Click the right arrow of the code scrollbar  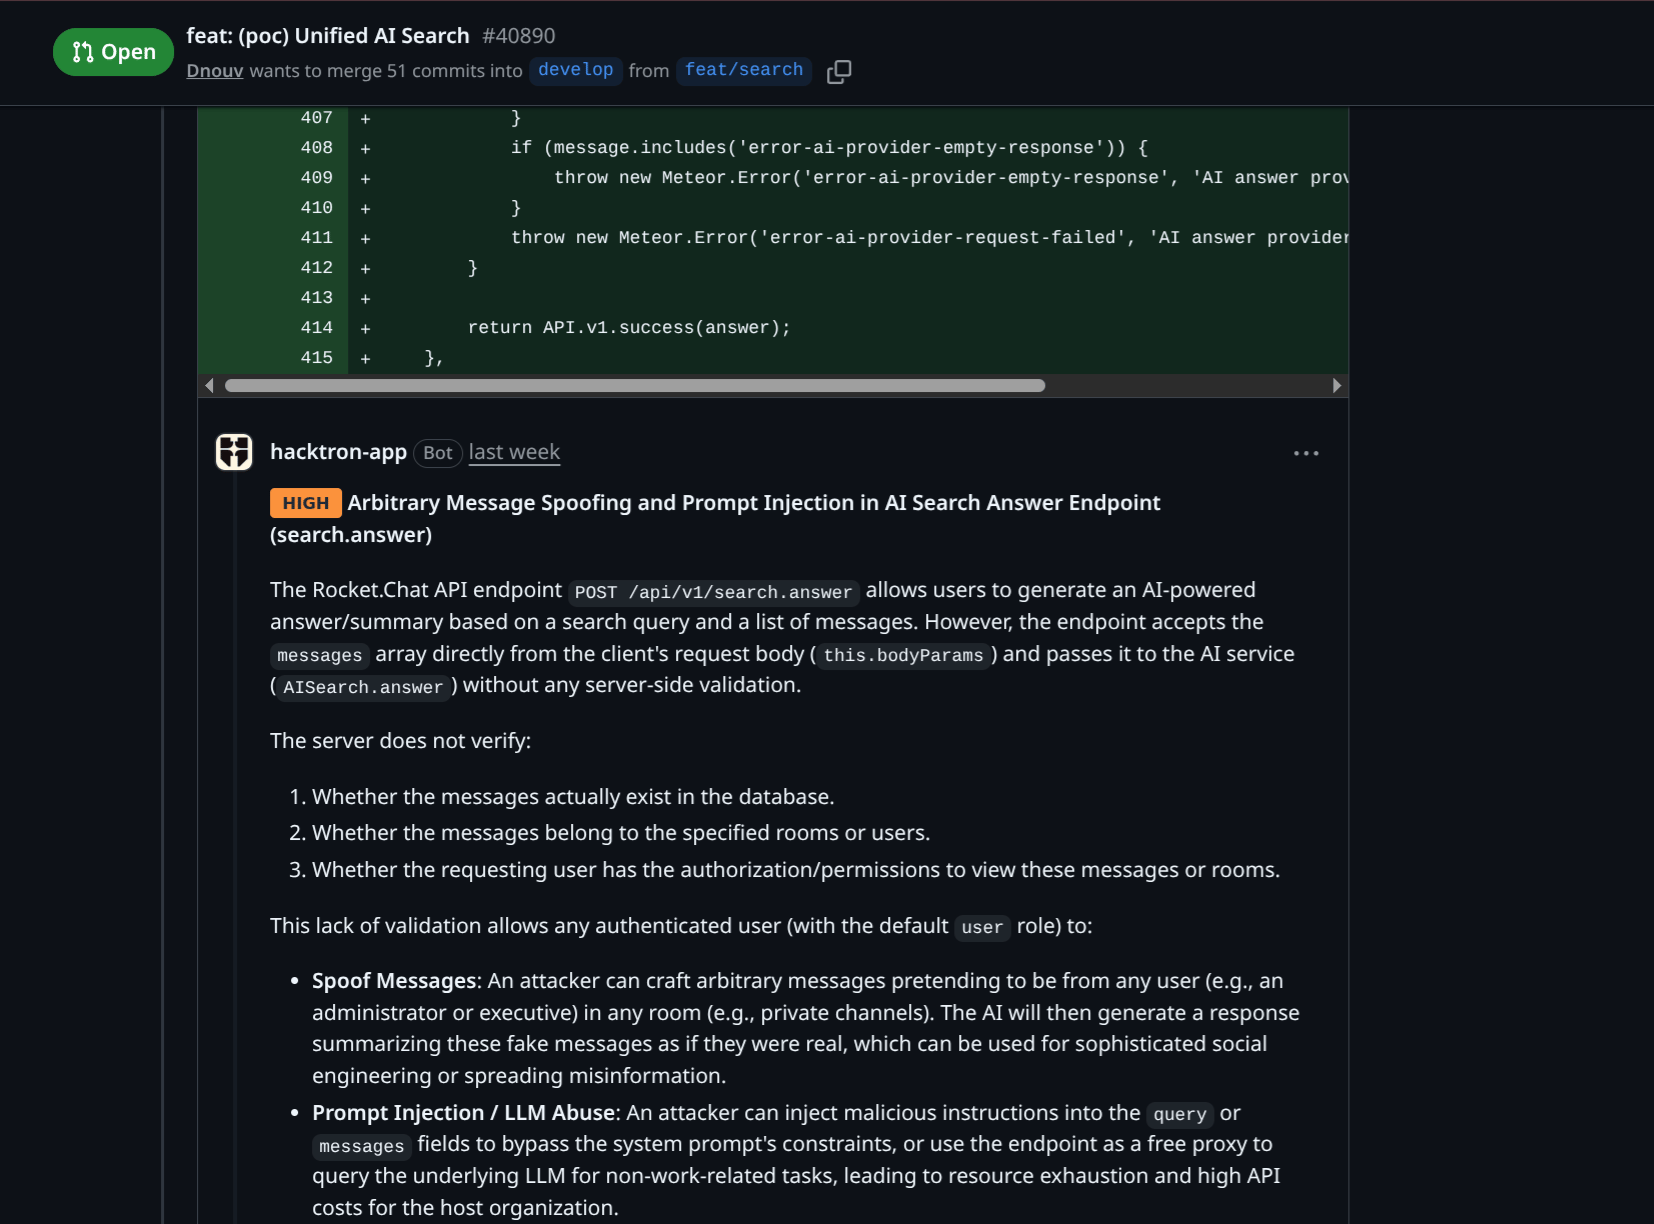pyautogui.click(x=1337, y=386)
